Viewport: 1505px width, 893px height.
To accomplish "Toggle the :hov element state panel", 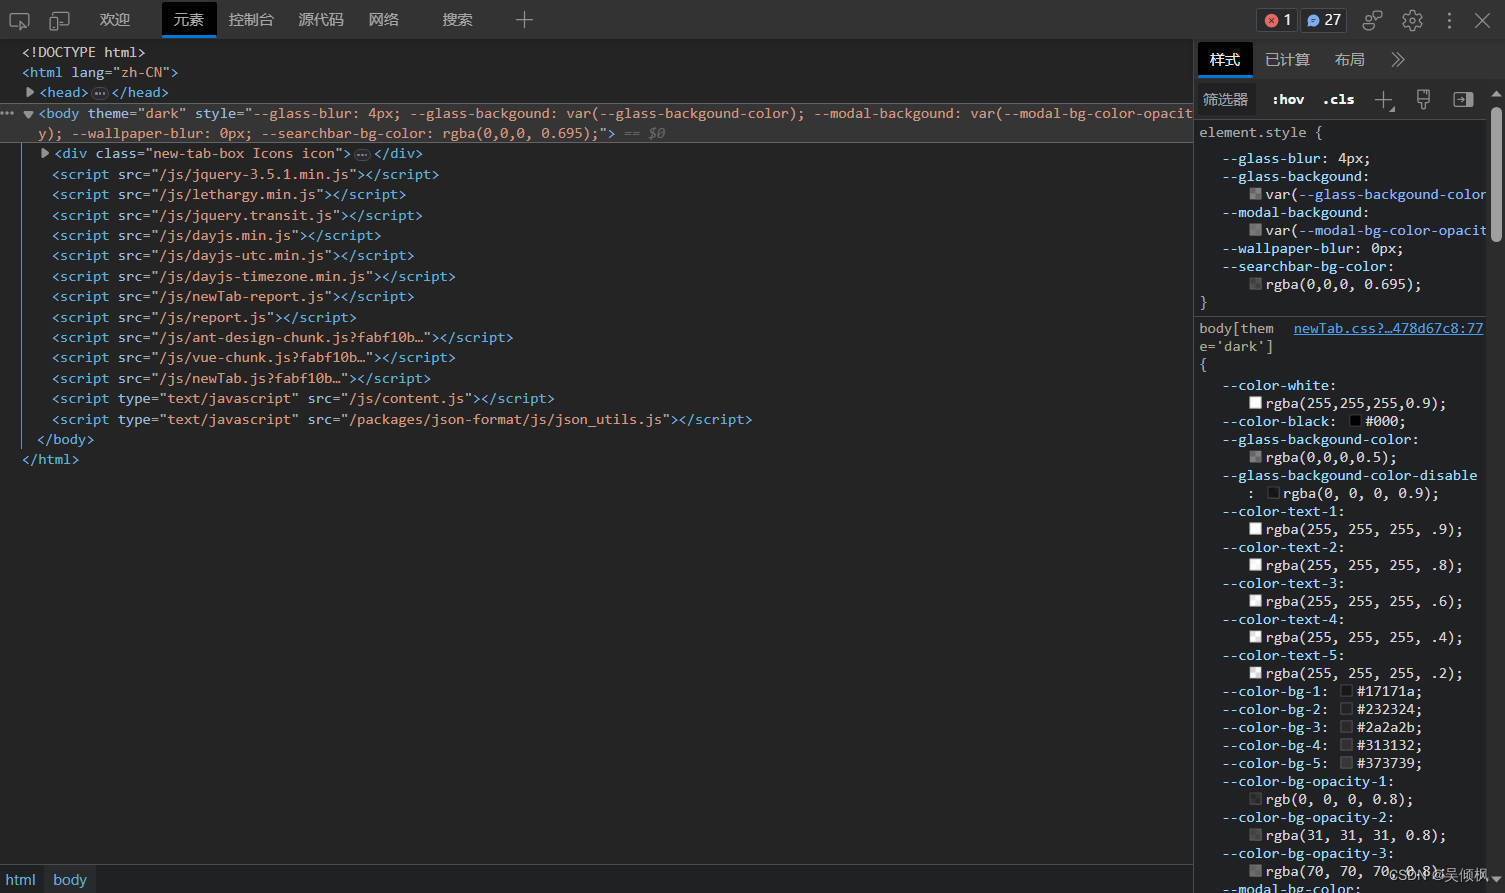I will 1288,99.
